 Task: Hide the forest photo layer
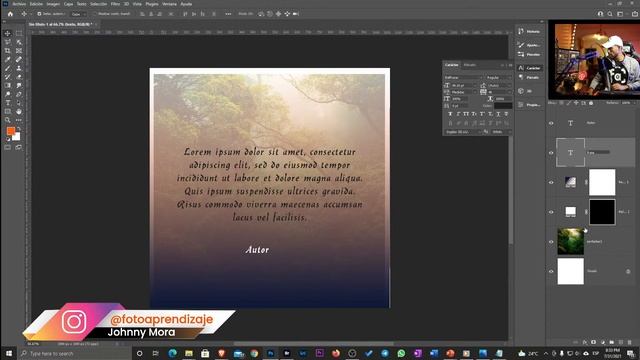click(551, 242)
